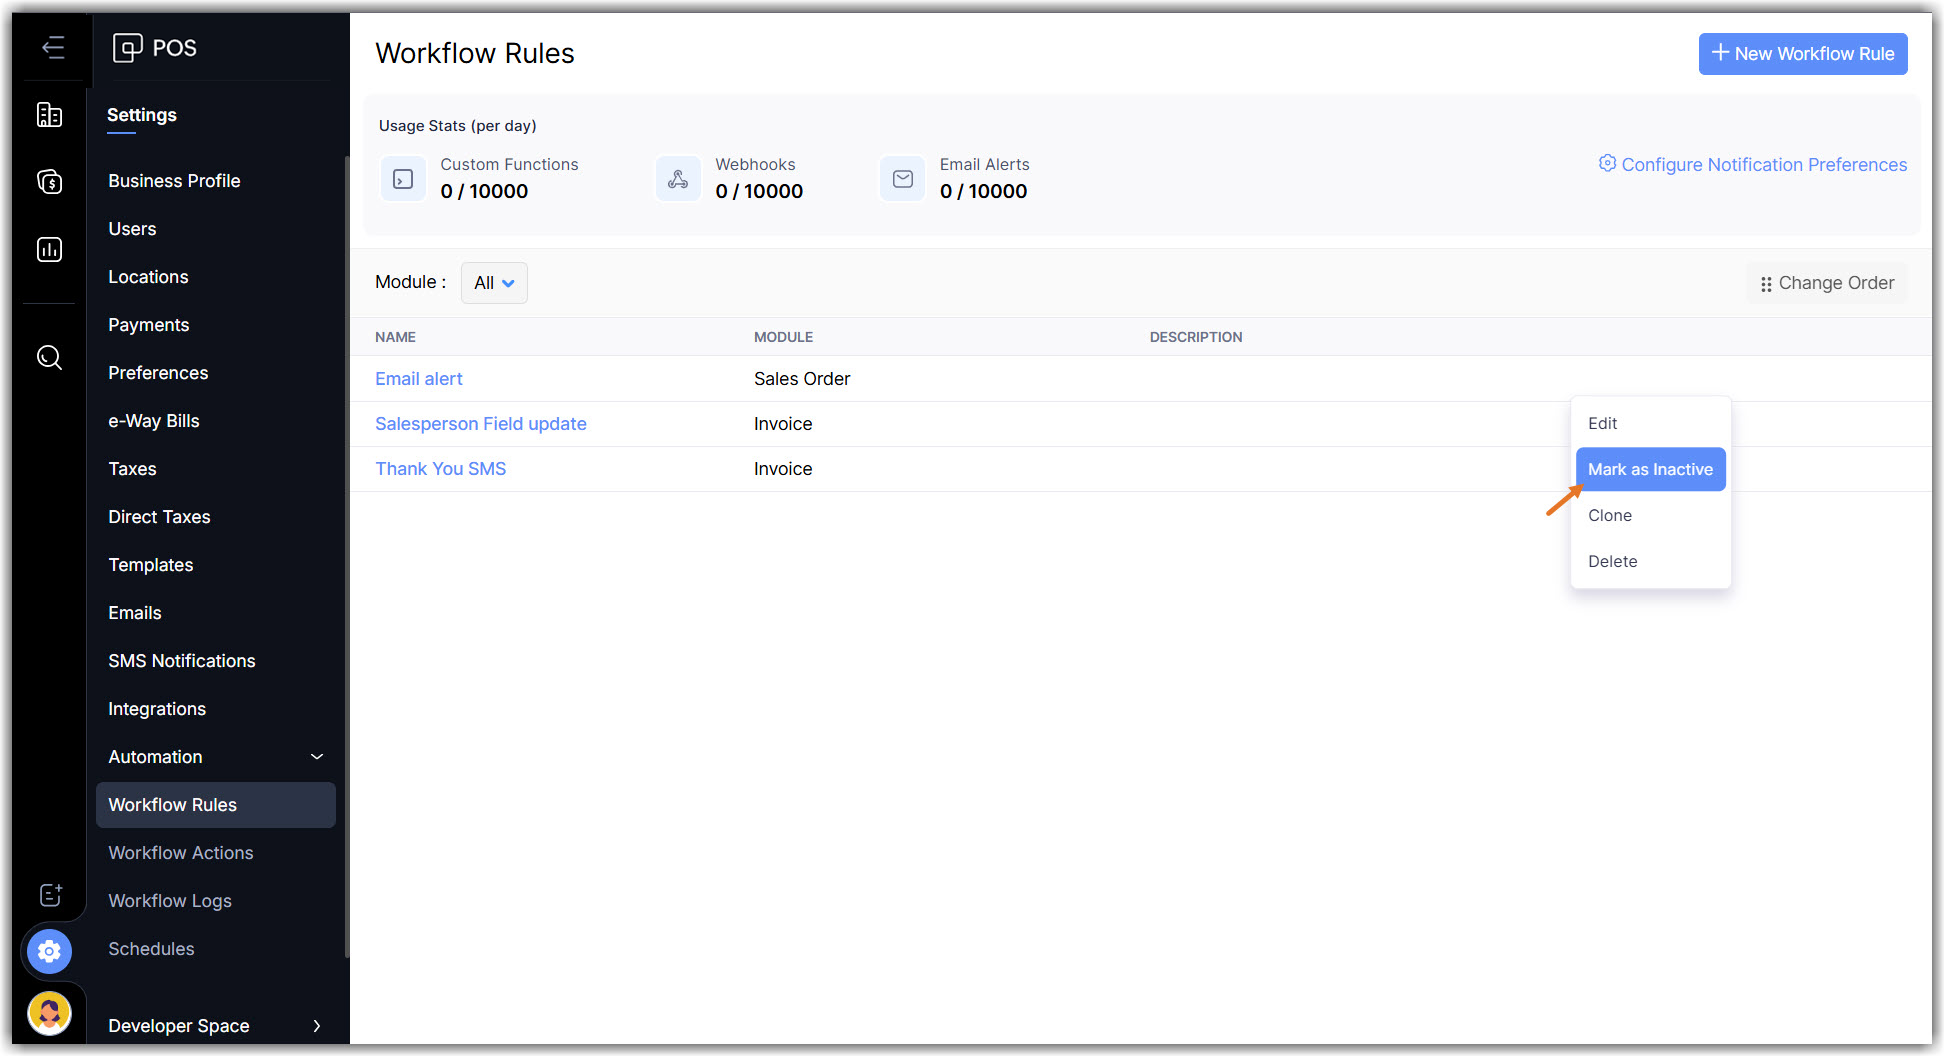Click the settings gear icon in the left rail
This screenshot has height=1057, width=1945.
coord(49,951)
